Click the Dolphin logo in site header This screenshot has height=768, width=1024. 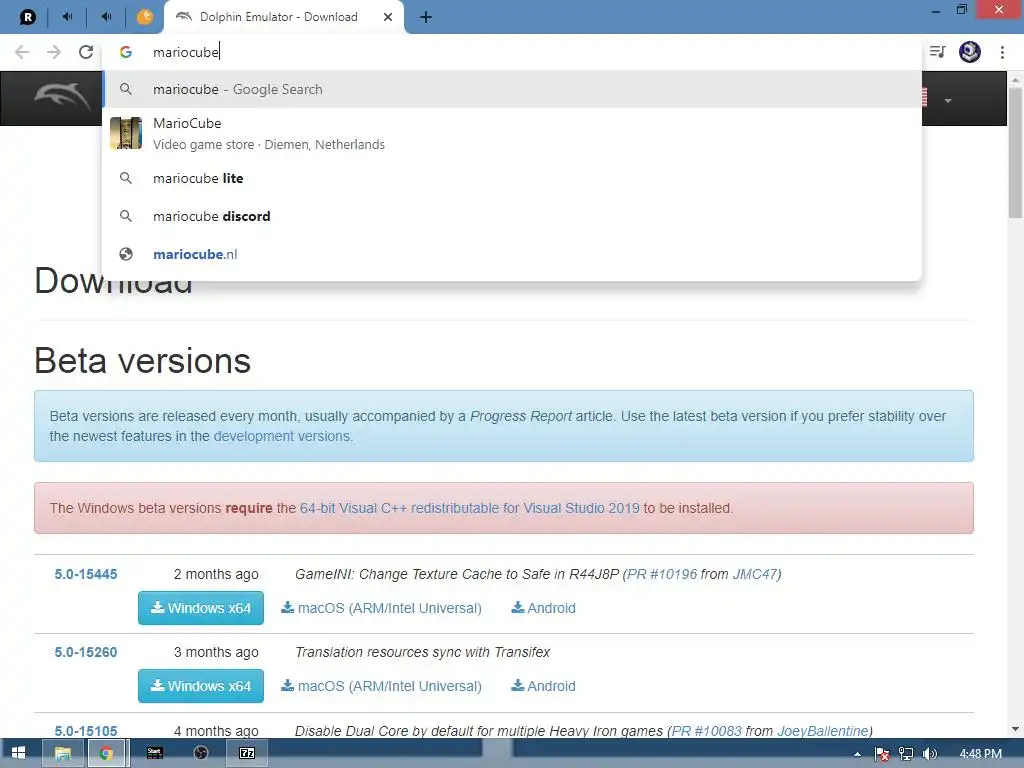click(62, 98)
